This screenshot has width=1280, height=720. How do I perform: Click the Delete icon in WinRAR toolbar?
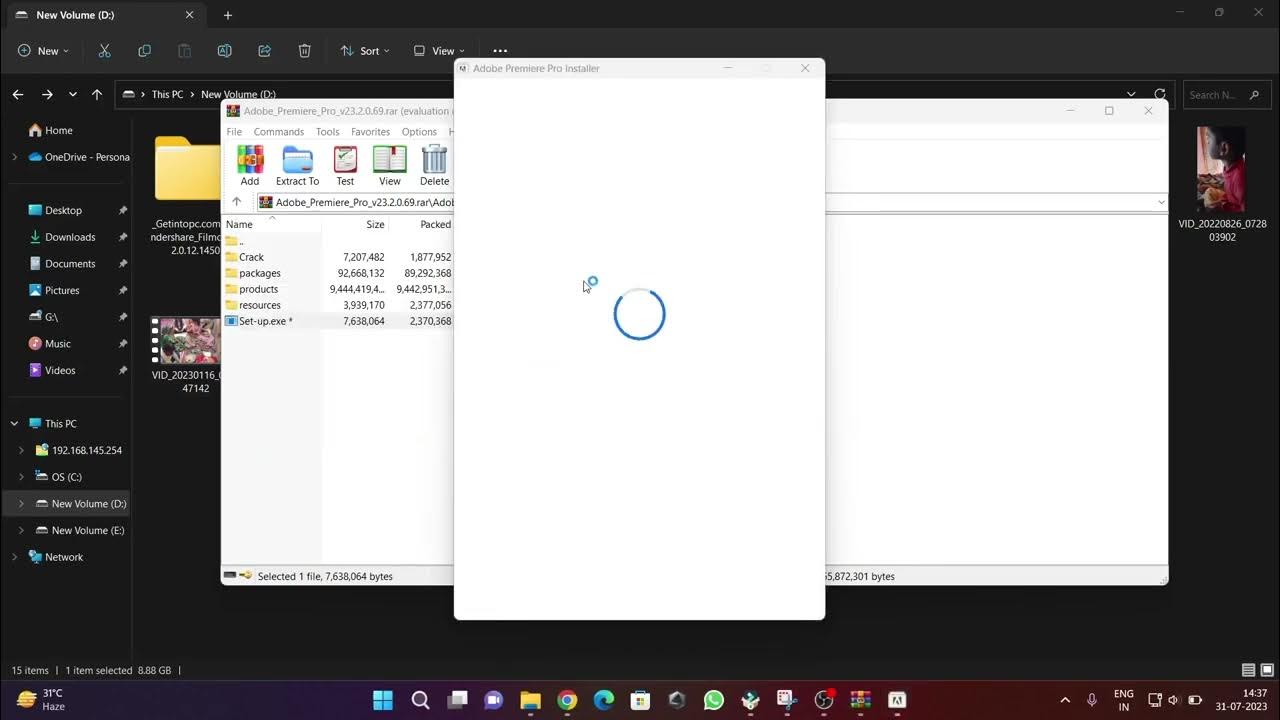(434, 165)
